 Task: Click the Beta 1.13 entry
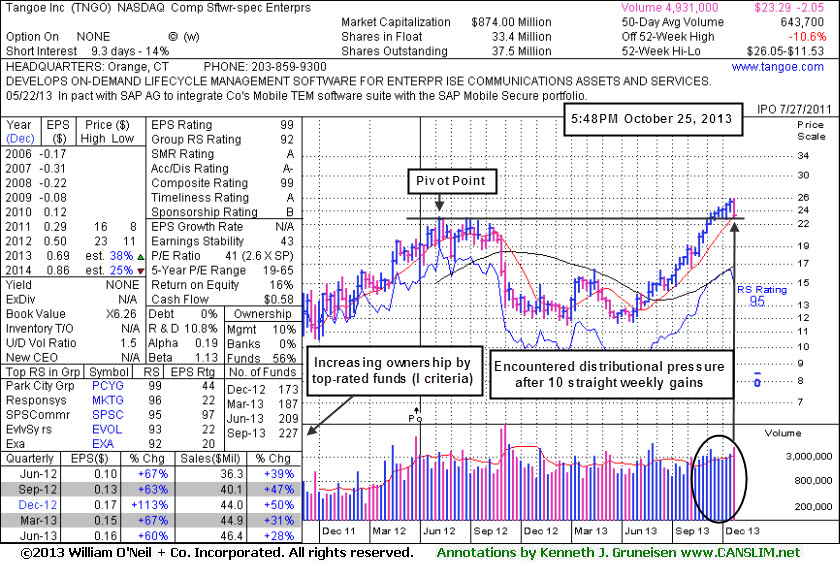[x=183, y=357]
